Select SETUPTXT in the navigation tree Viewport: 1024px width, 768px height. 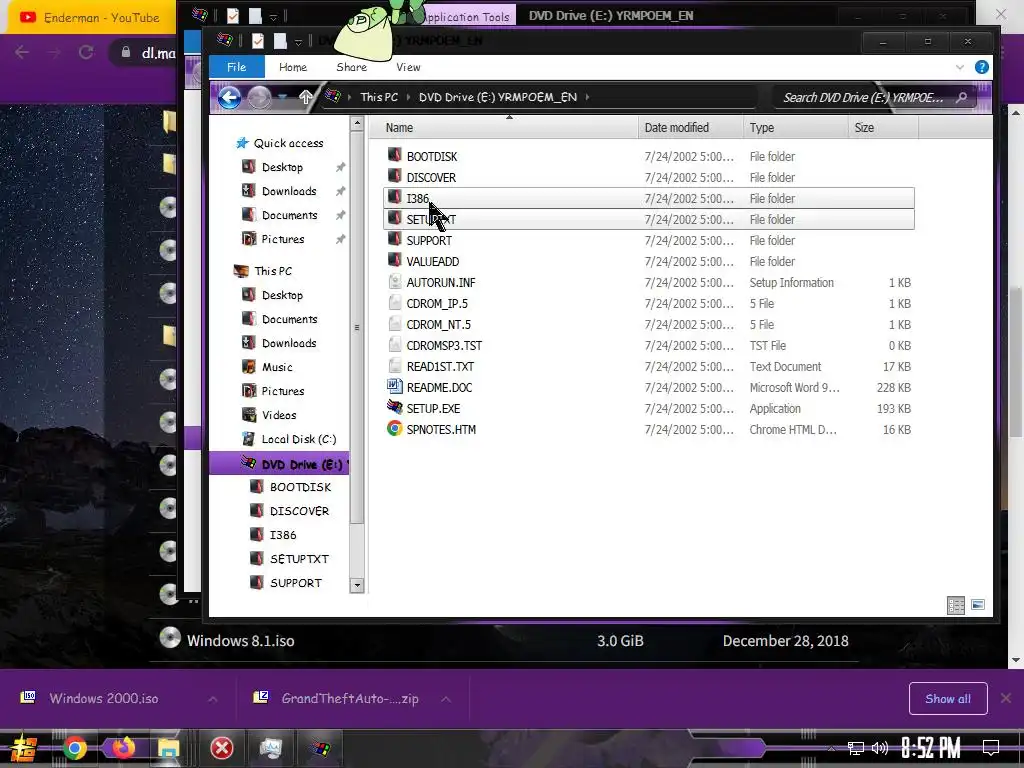tap(298, 559)
